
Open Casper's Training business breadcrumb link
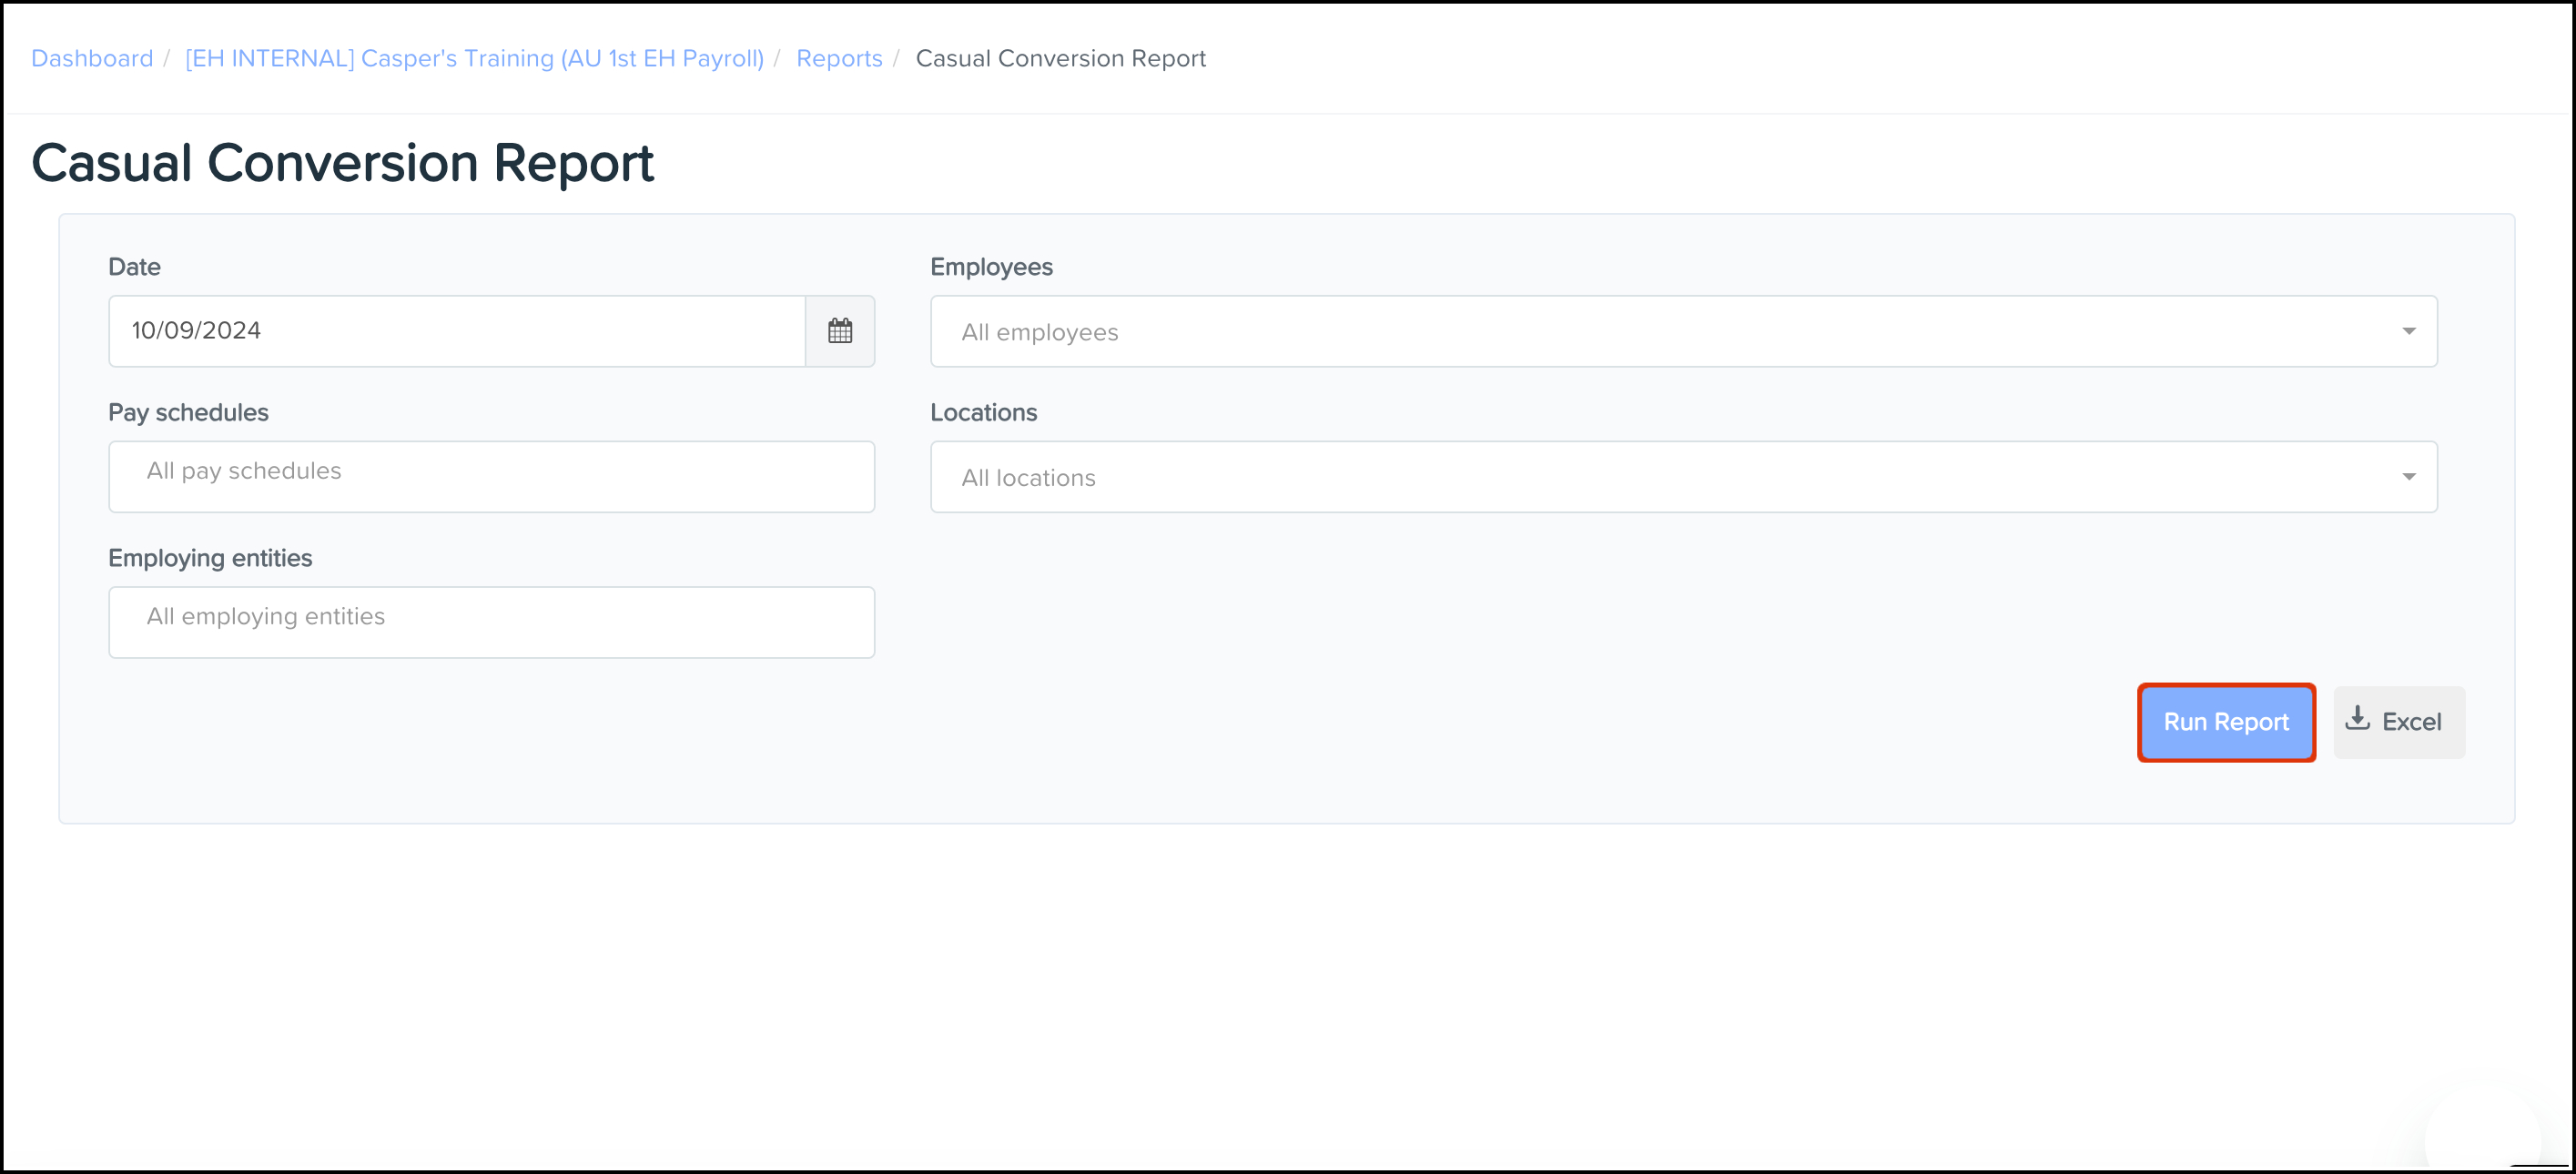click(x=474, y=58)
